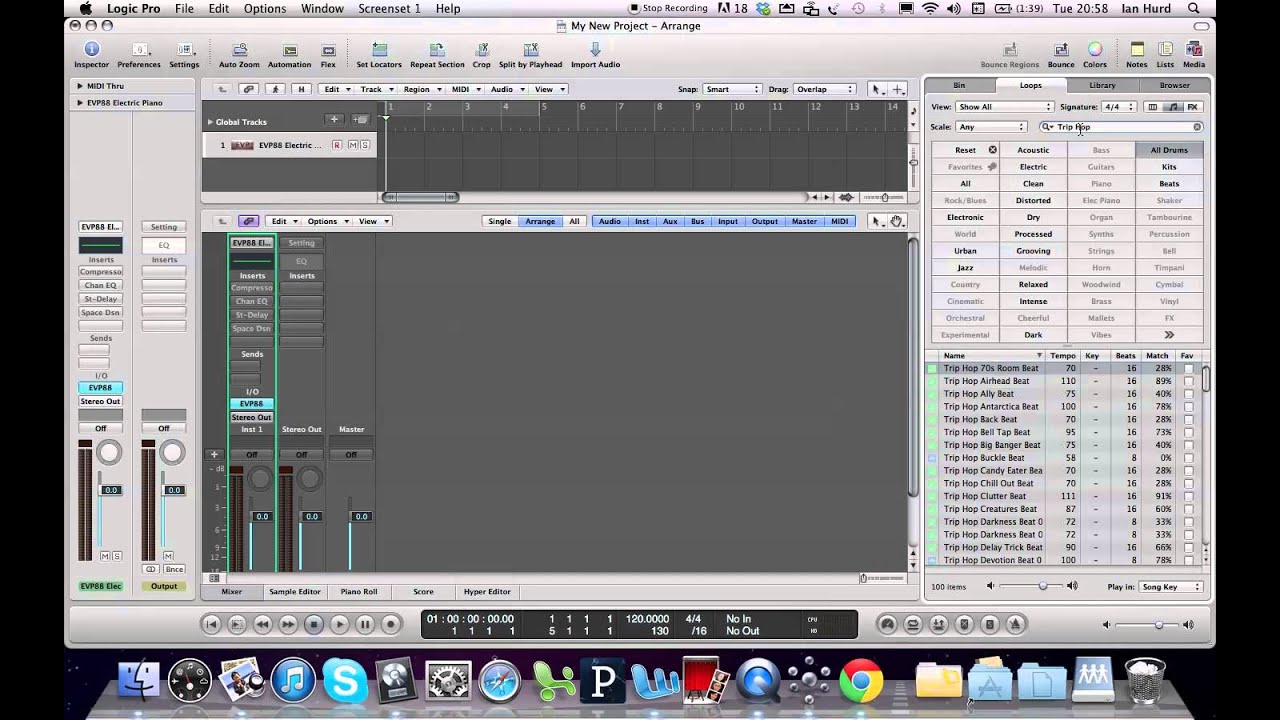This screenshot has height=720, width=1280.
Task: Tick Fav checkbox for Trip Hop Airhead Beat
Action: pyautogui.click(x=1188, y=381)
